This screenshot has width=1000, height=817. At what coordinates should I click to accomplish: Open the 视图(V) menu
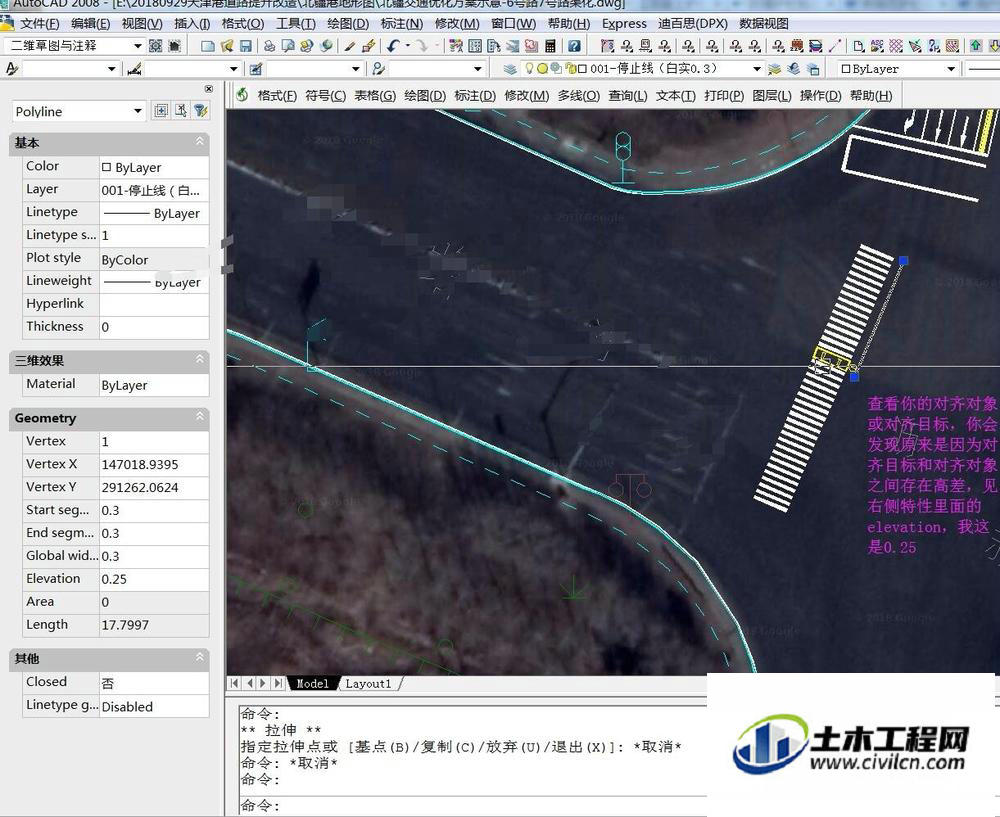142,24
